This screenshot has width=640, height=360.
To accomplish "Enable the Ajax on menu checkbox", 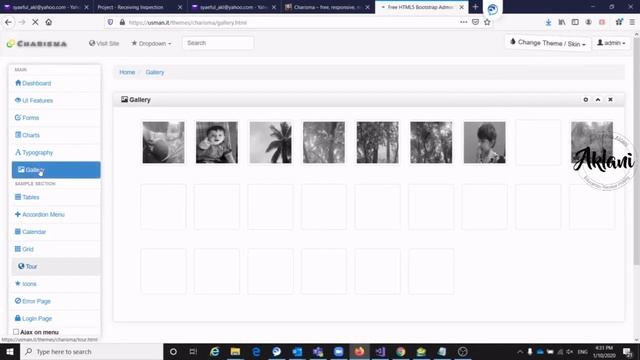I will tap(16, 332).
